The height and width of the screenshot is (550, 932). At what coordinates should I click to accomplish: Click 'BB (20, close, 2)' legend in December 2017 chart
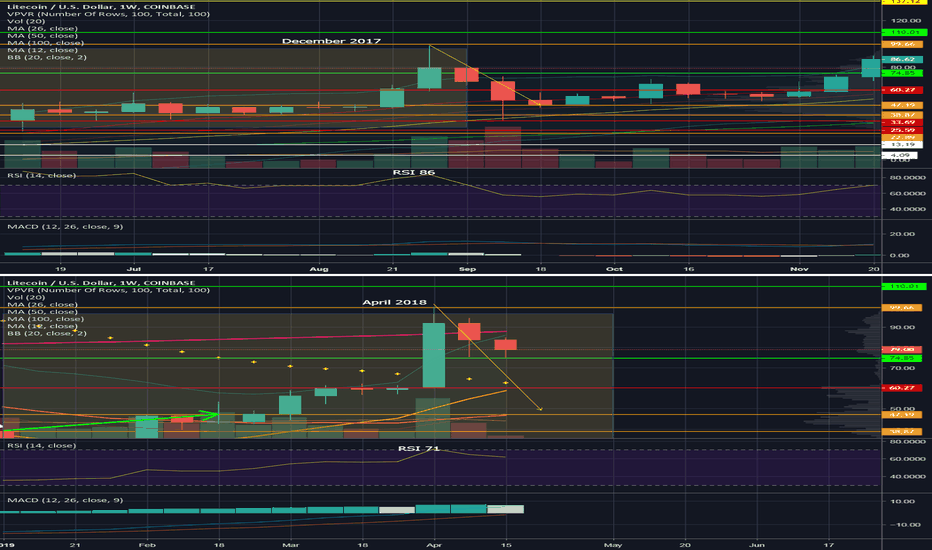(47, 57)
